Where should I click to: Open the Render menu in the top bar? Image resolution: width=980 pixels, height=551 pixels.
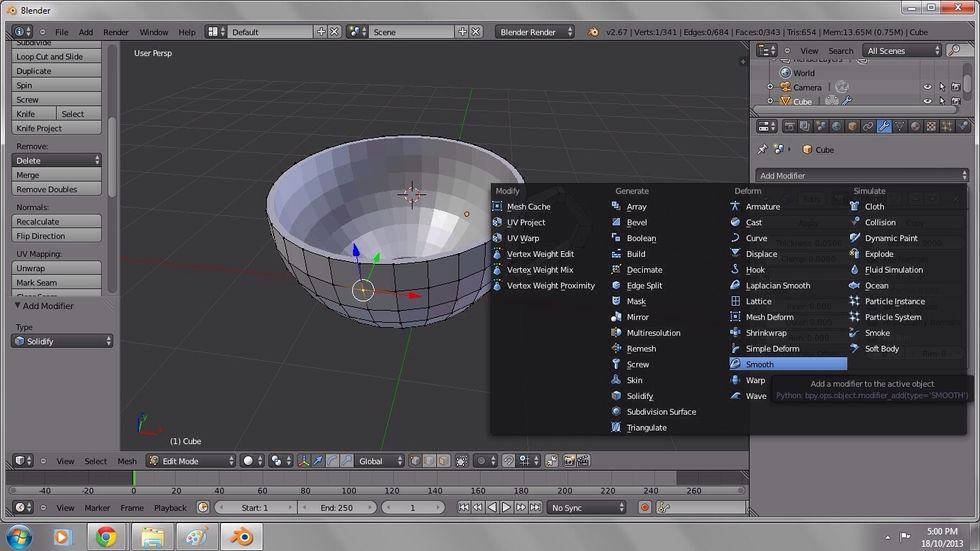[116, 32]
